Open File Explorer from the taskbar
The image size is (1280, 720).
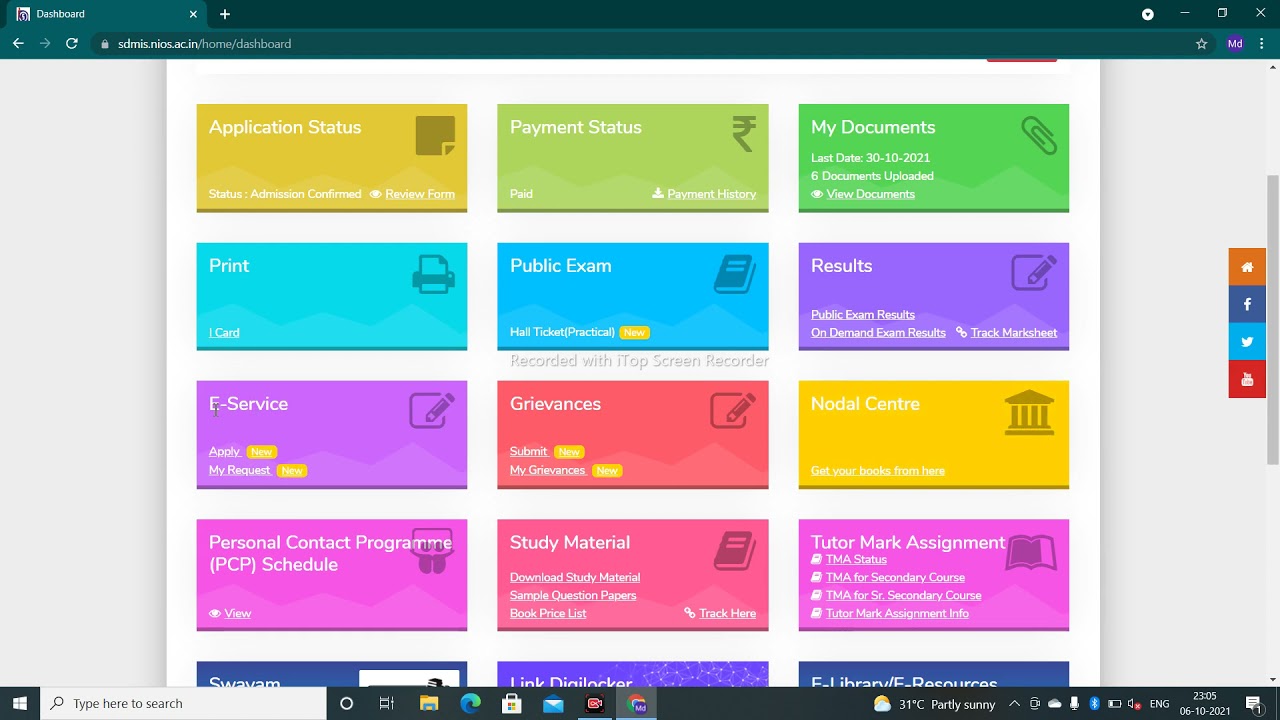pos(429,704)
